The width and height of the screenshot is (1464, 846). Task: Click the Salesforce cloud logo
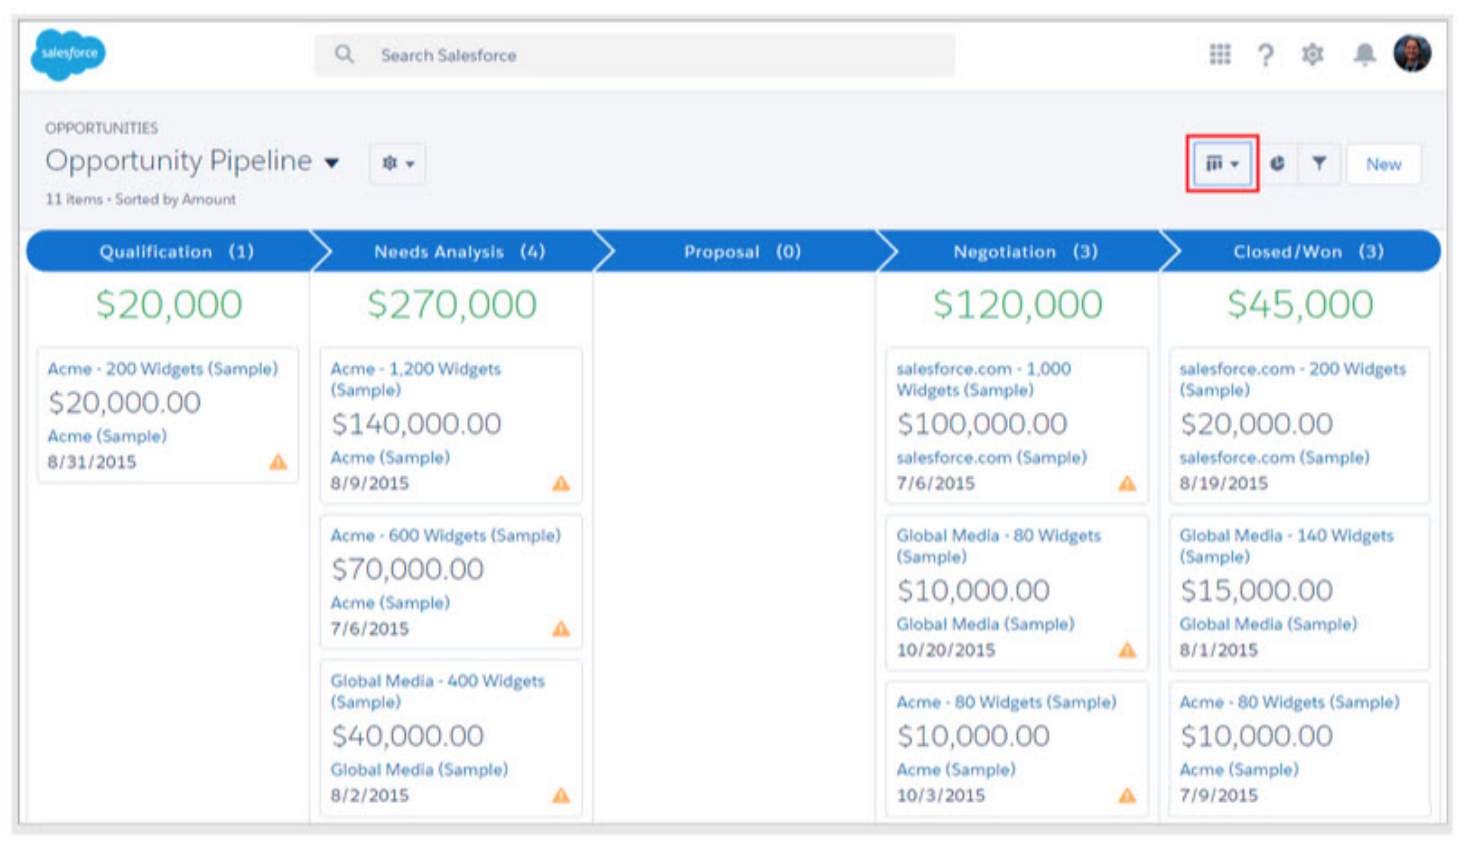[x=68, y=54]
